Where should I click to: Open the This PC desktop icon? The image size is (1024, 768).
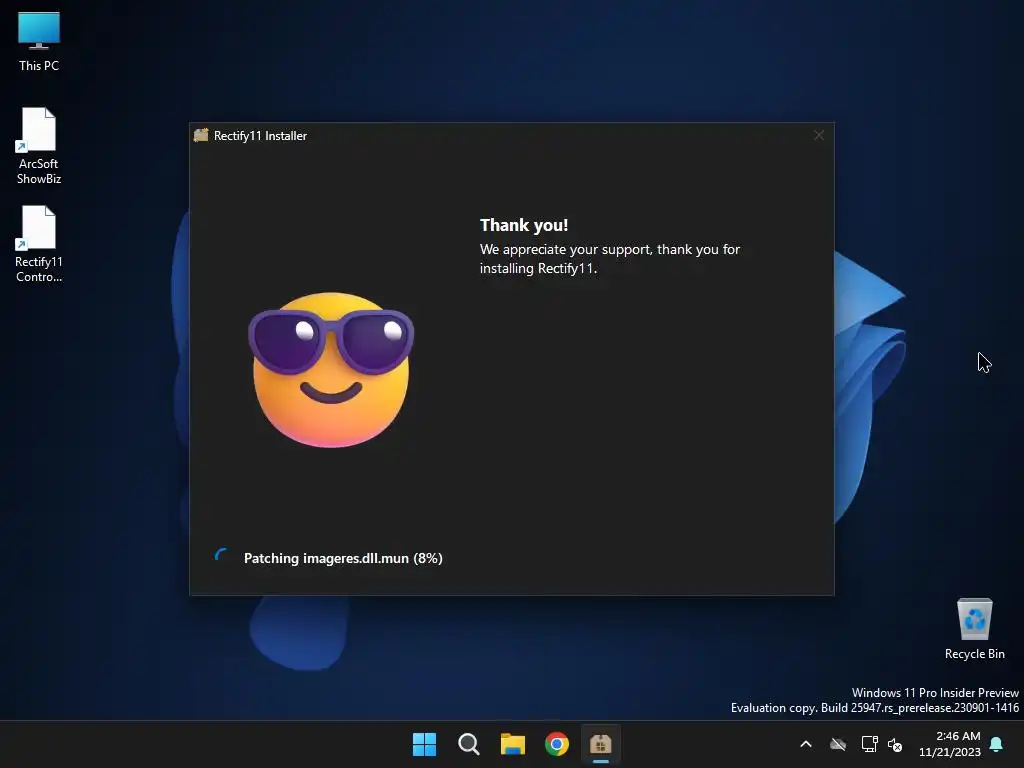pyautogui.click(x=39, y=41)
